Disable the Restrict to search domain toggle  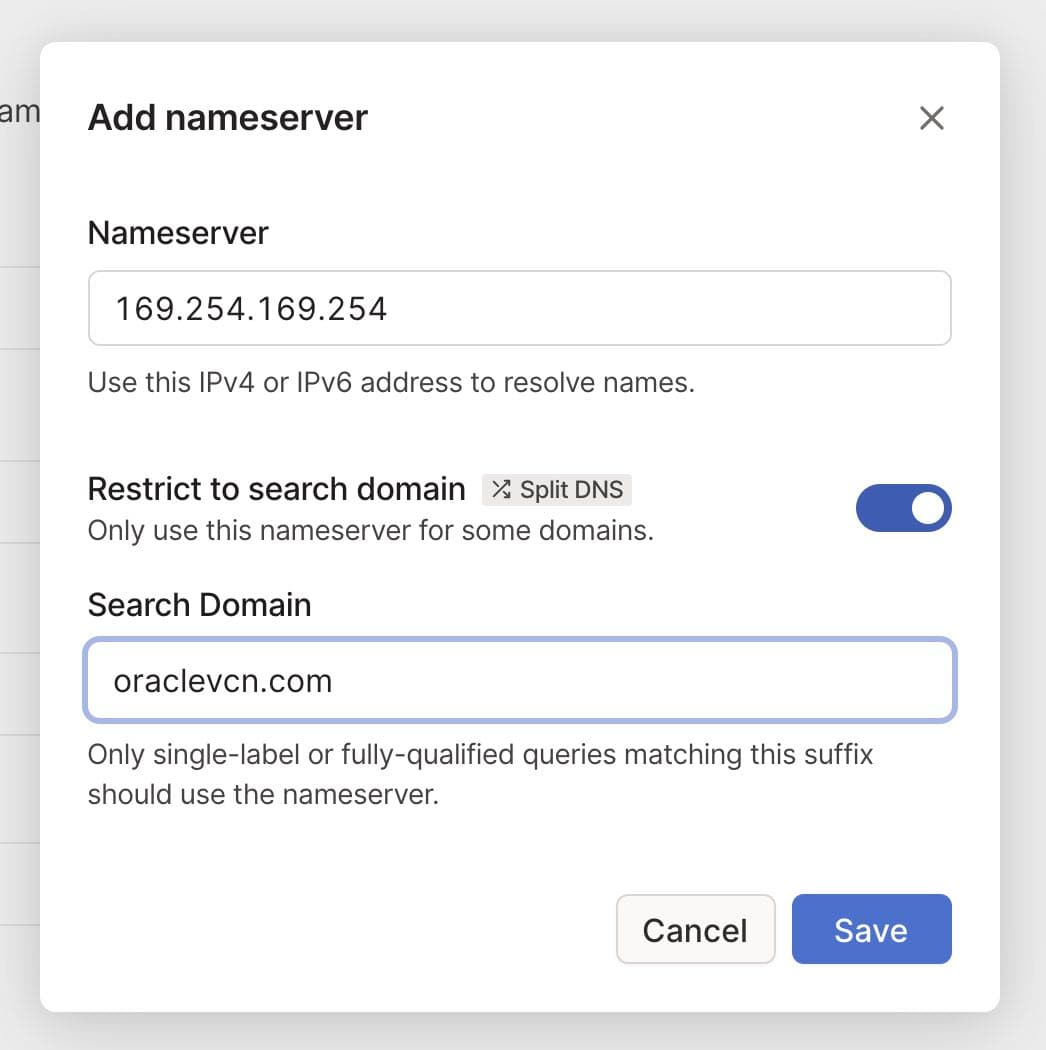point(903,508)
